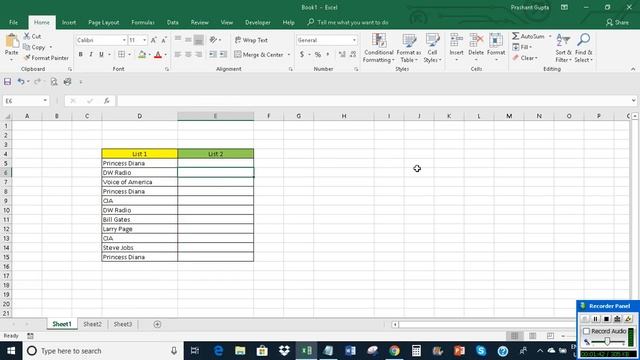Viewport: 640px width, 360px height.
Task: Apply Comma style
Action: tap(328, 54)
